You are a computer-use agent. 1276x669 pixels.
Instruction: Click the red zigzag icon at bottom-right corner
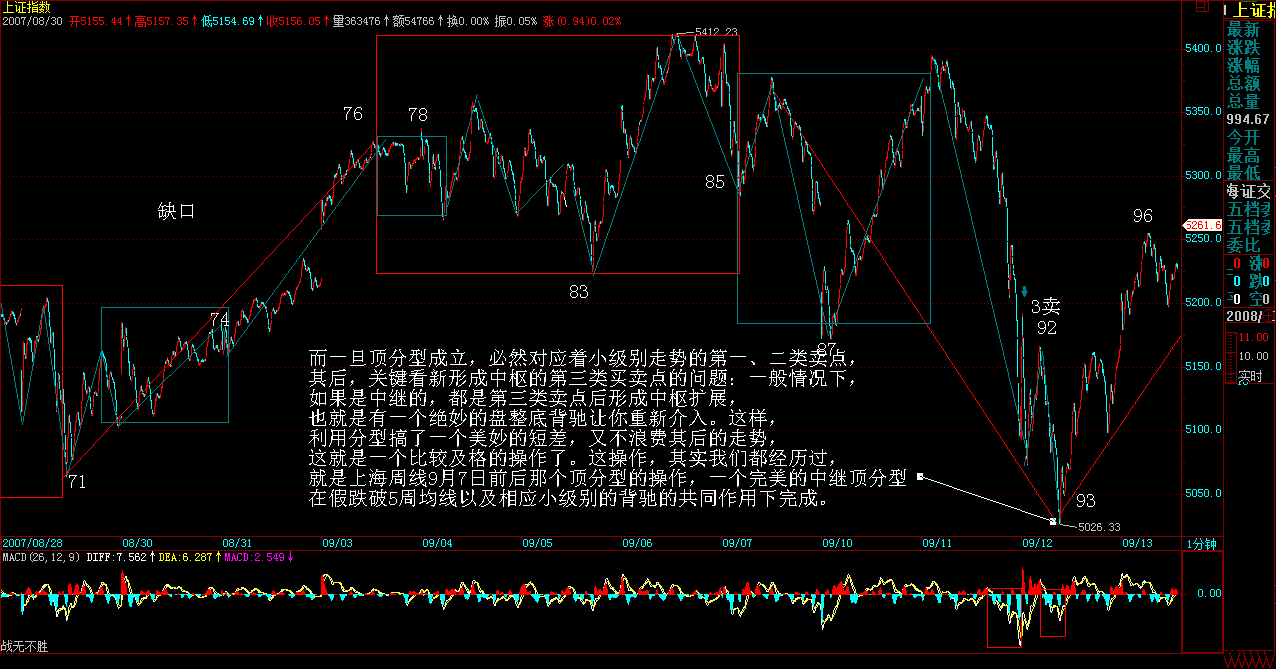[1250, 661]
